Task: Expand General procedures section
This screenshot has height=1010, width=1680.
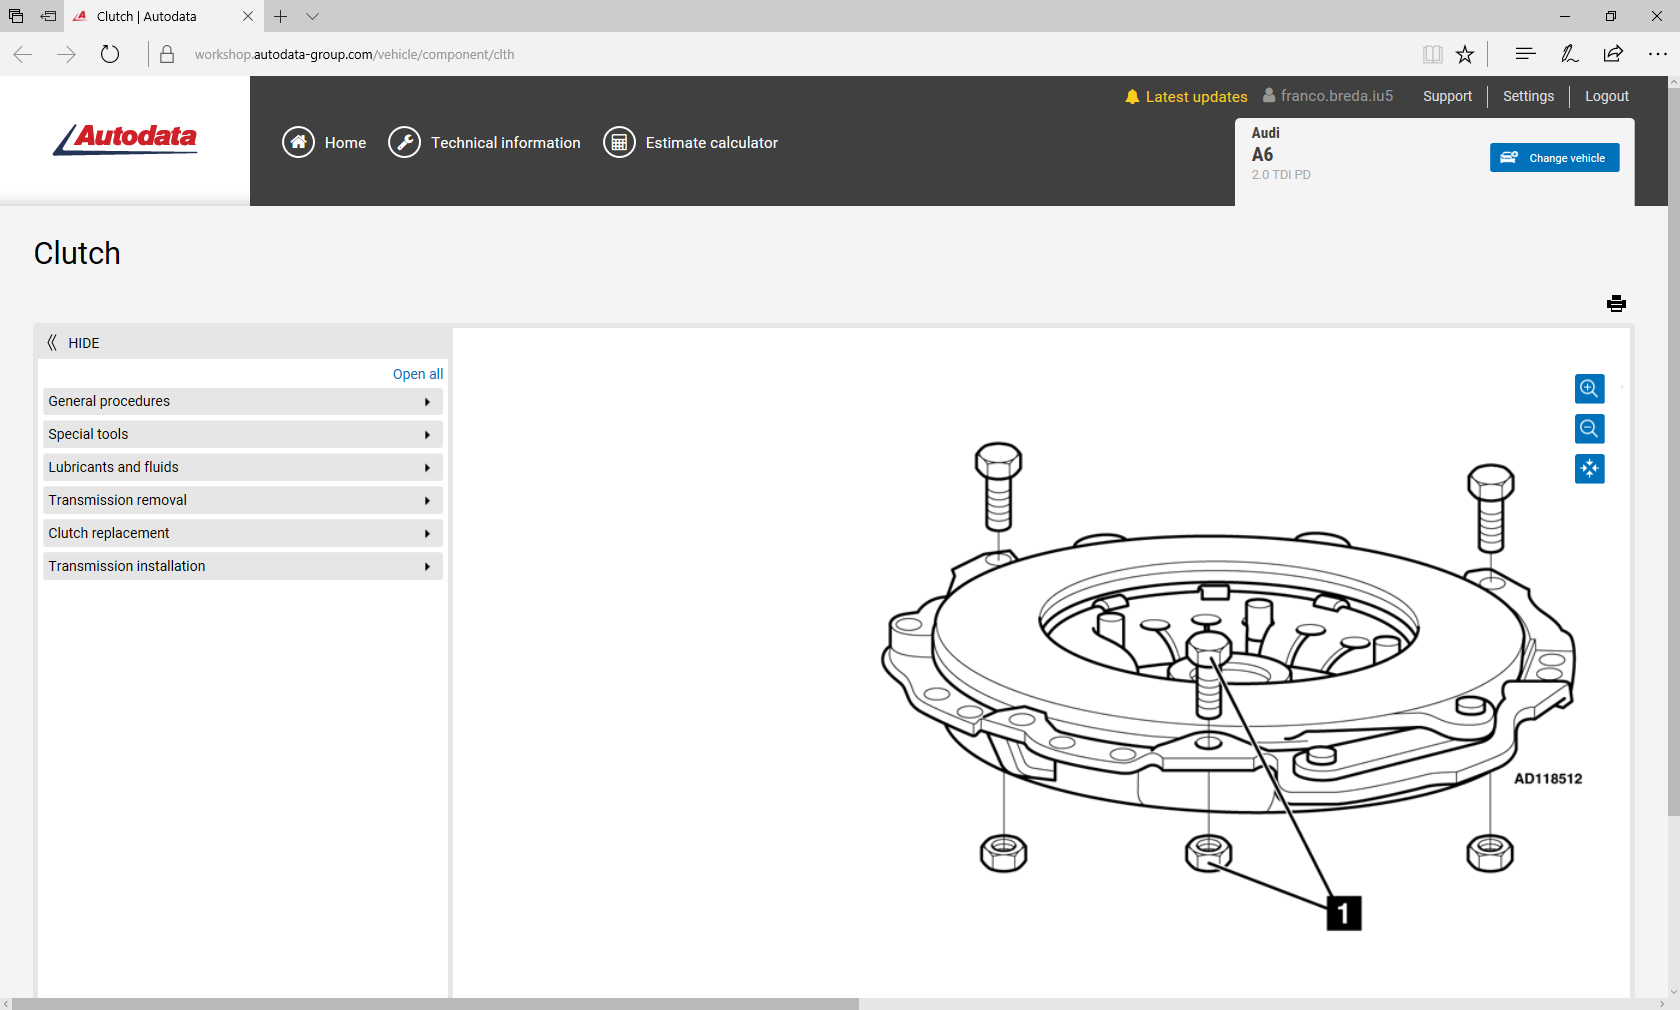Action: (x=243, y=401)
